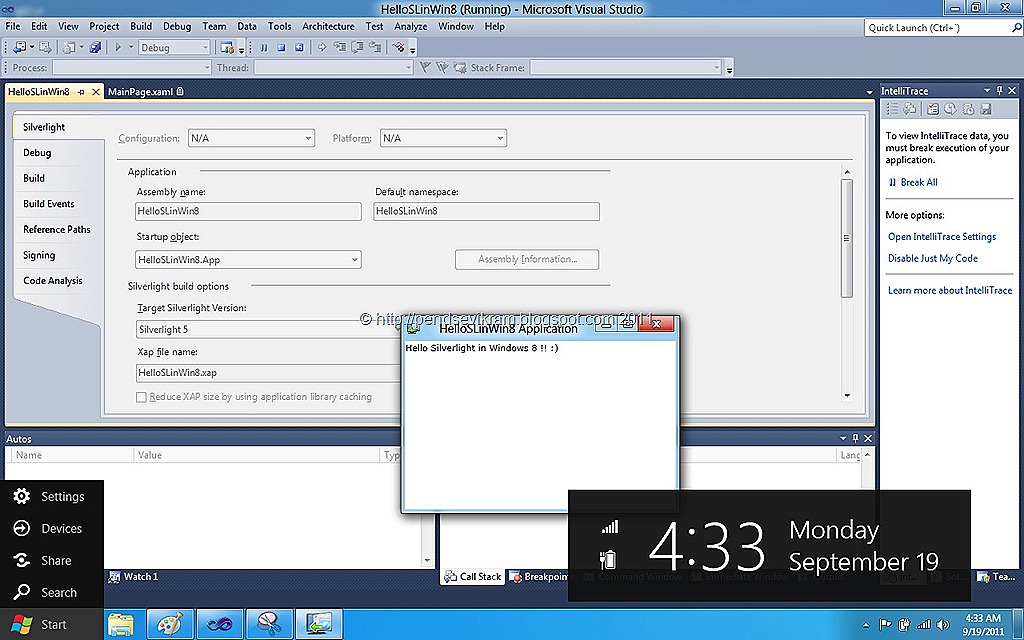Screen dimensions: 1024x640
Task: Click the Action Center flag tray icon
Action: [885, 624]
